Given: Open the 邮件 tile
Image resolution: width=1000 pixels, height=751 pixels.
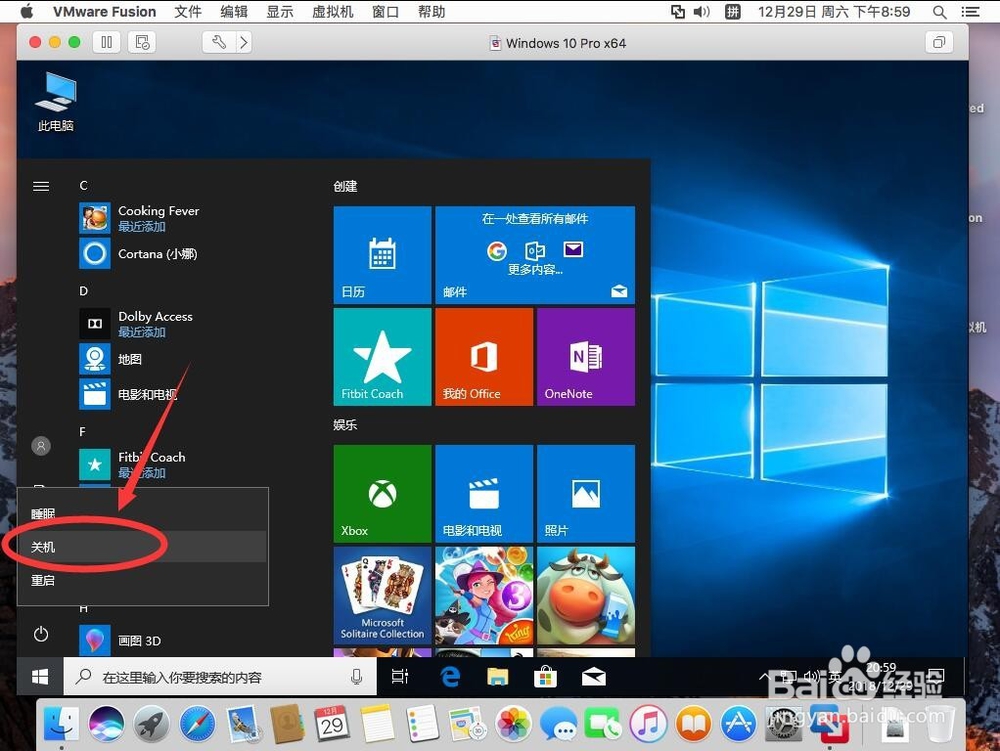Looking at the screenshot, I should [535, 254].
